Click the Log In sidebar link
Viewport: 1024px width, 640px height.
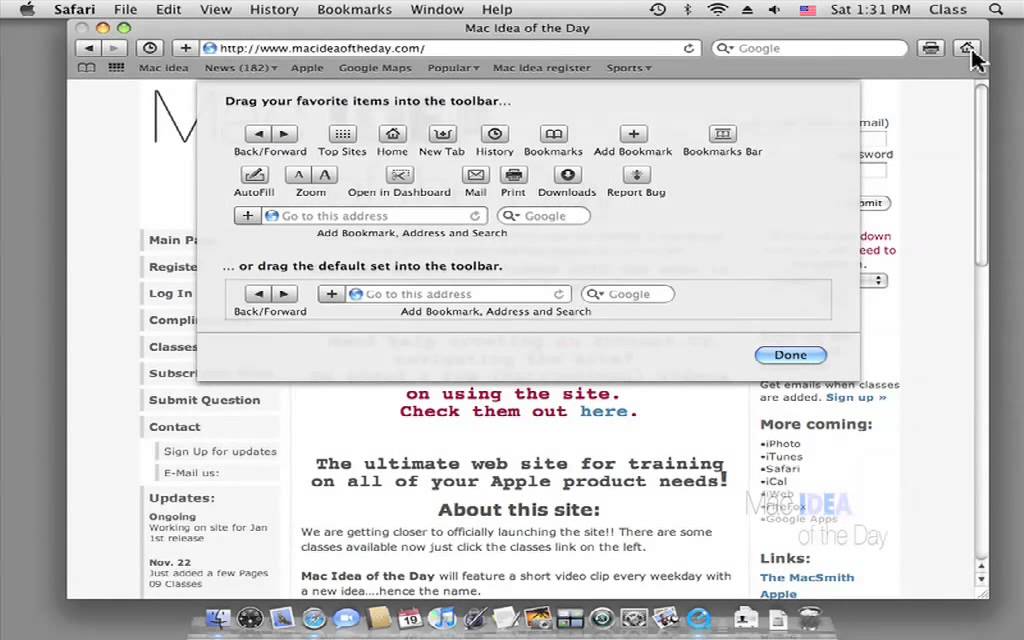(170, 293)
